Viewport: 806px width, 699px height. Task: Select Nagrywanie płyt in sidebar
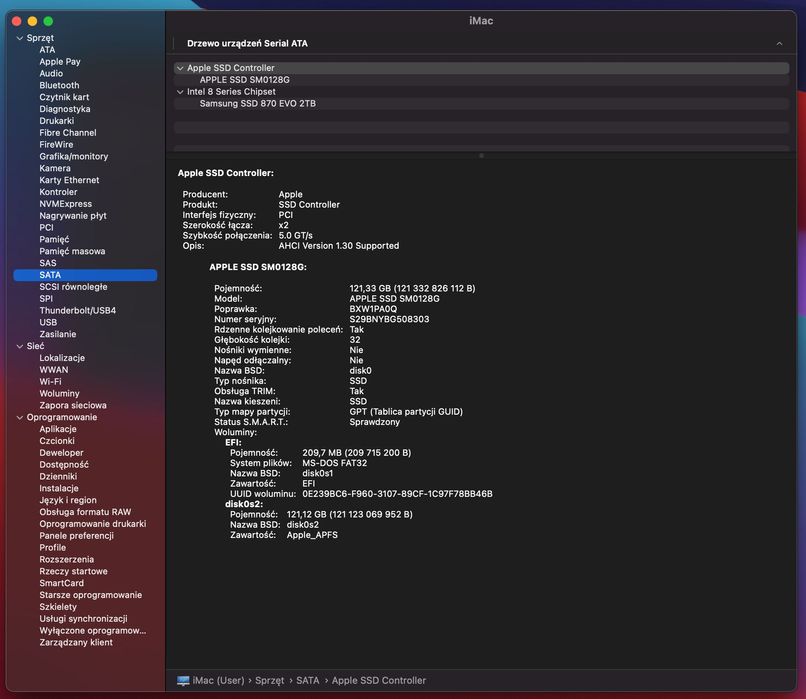pyautogui.click(x=73, y=216)
